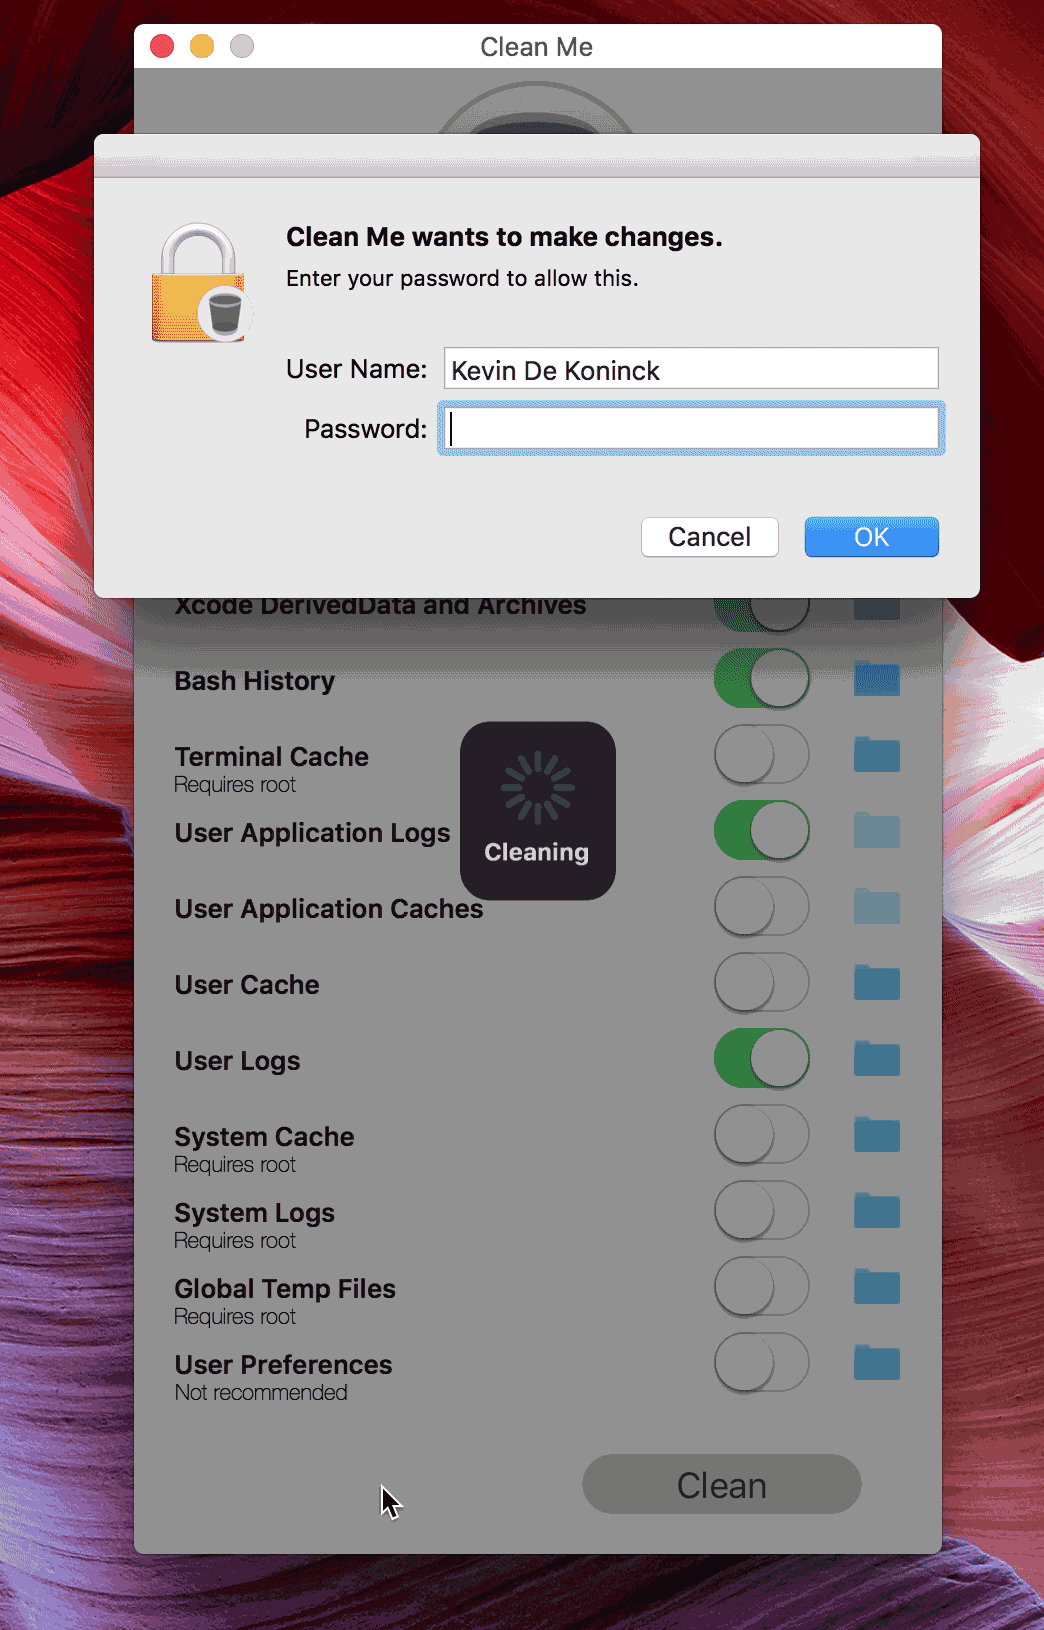
Task: Toggle the System Cache switch
Action: (761, 1135)
